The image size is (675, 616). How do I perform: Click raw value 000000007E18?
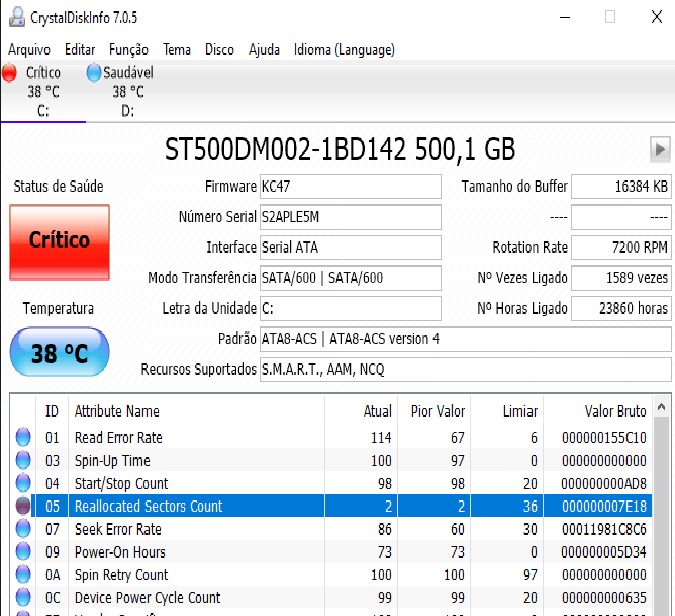click(x=604, y=506)
